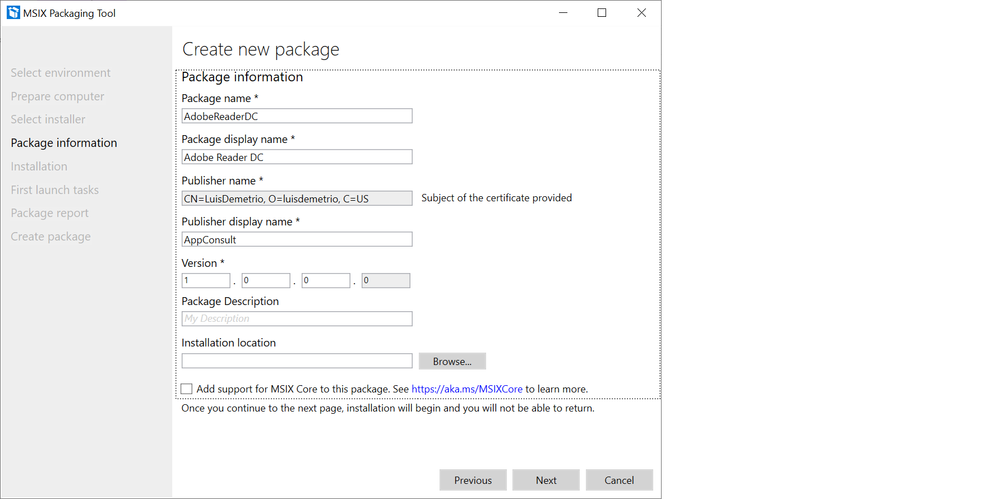The height and width of the screenshot is (499, 998).
Task: Open the aka.ms/MSIXCore link
Action: coord(467,389)
